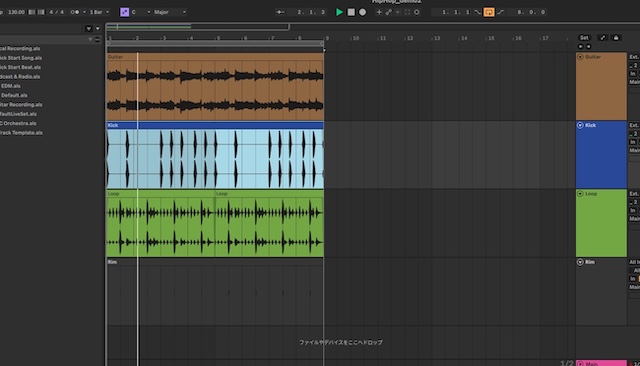Click the 4 / 4 time signature field
The width and height of the screenshot is (640, 366).
(56, 12)
